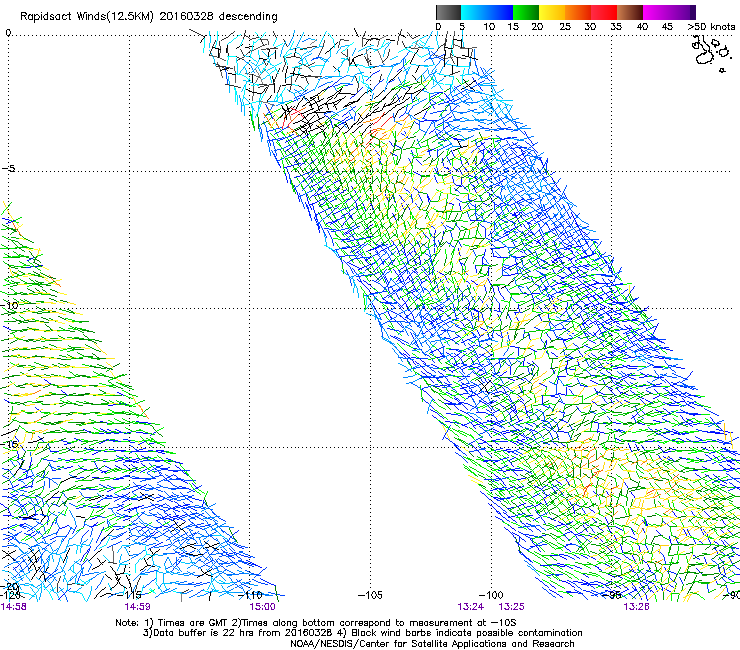Image resolution: width=740 pixels, height=650 pixels.
Task: Click the "14:58" swath time label
Action: (x=13, y=607)
